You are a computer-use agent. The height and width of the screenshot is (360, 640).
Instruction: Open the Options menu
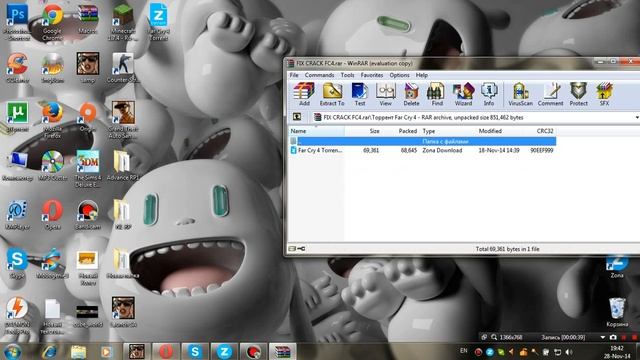pyautogui.click(x=399, y=75)
